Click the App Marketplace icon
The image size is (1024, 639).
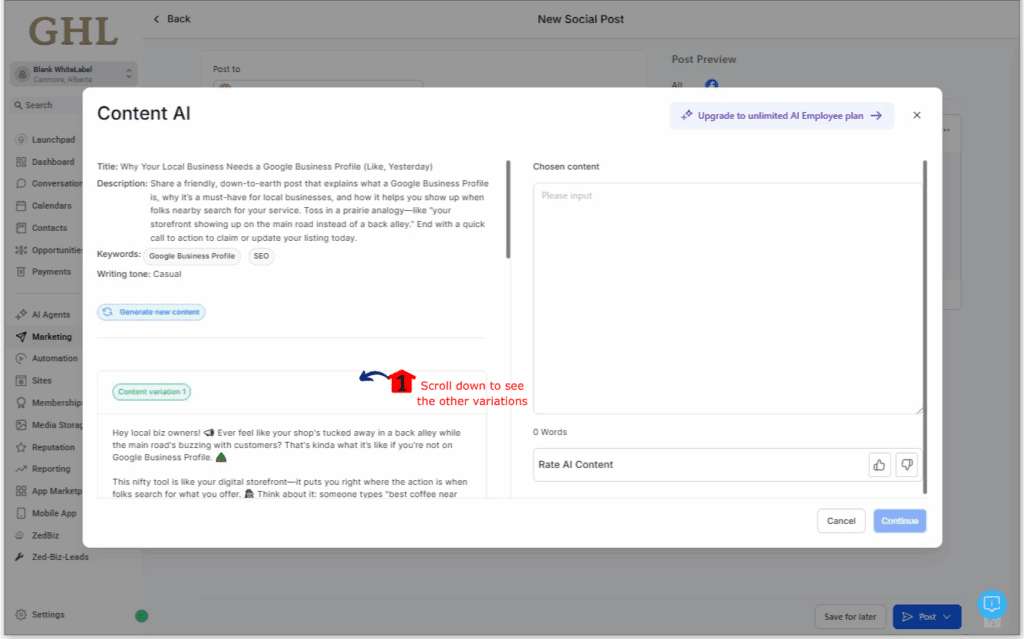pyautogui.click(x=21, y=491)
